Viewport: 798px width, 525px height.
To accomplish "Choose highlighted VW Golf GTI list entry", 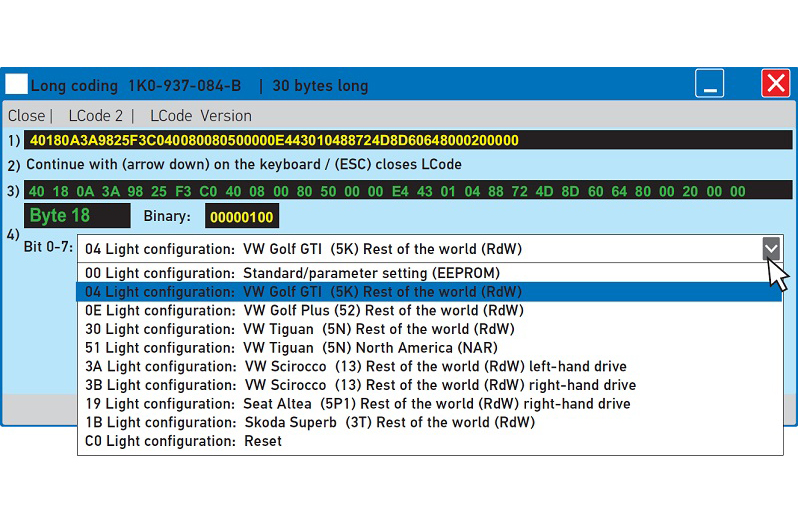I will click(302, 292).
